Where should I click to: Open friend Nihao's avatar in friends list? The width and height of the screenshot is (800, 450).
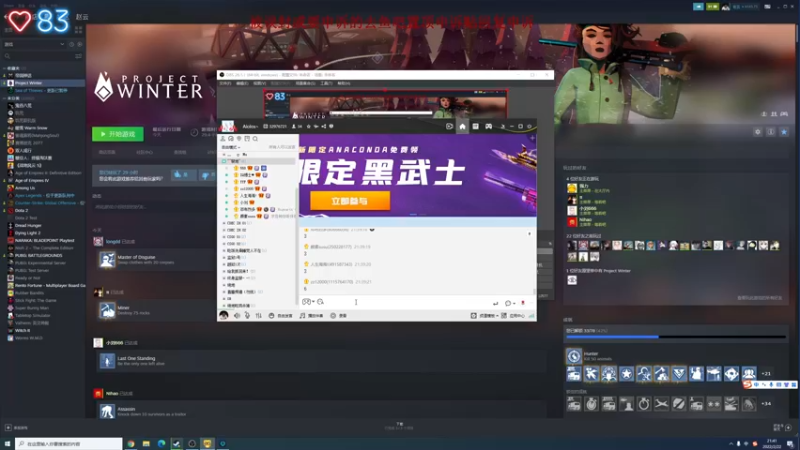coord(572,221)
